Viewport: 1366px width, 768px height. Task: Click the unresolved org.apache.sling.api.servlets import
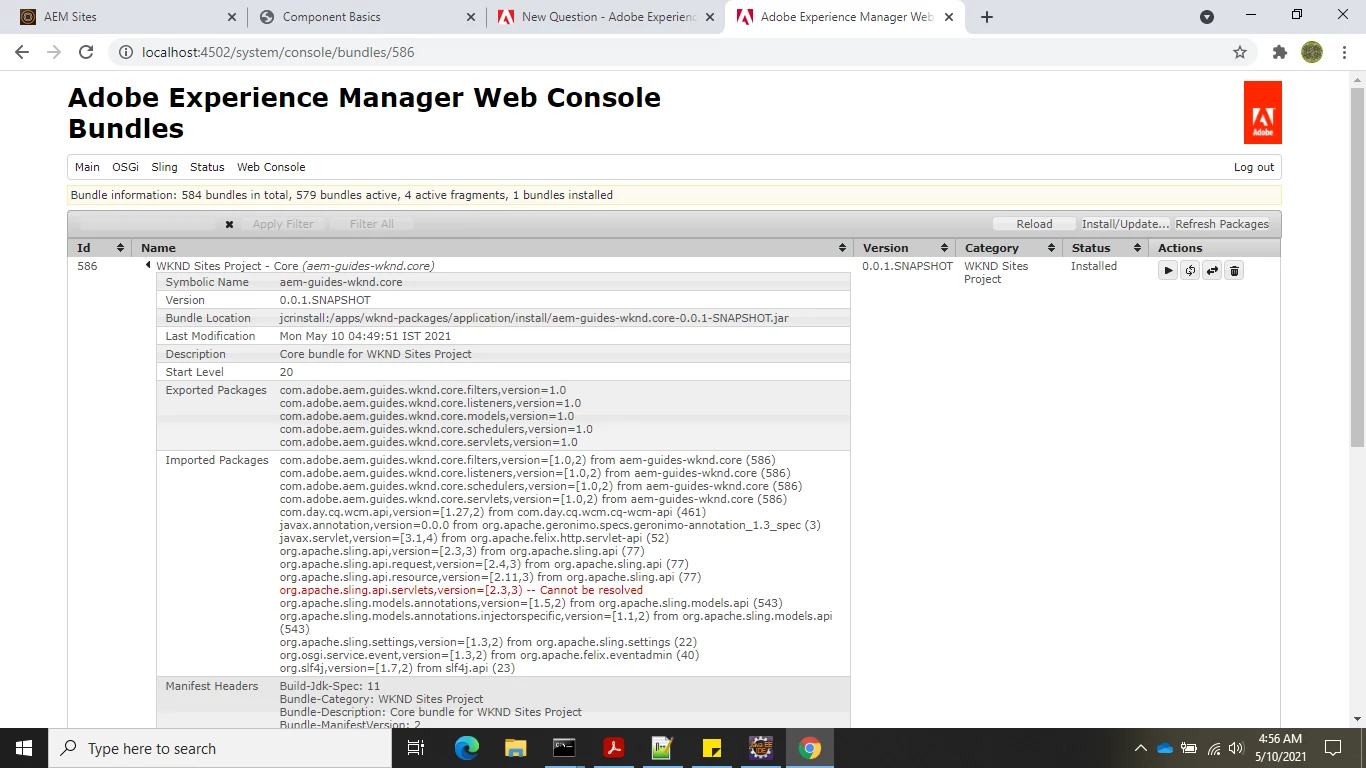[461, 590]
